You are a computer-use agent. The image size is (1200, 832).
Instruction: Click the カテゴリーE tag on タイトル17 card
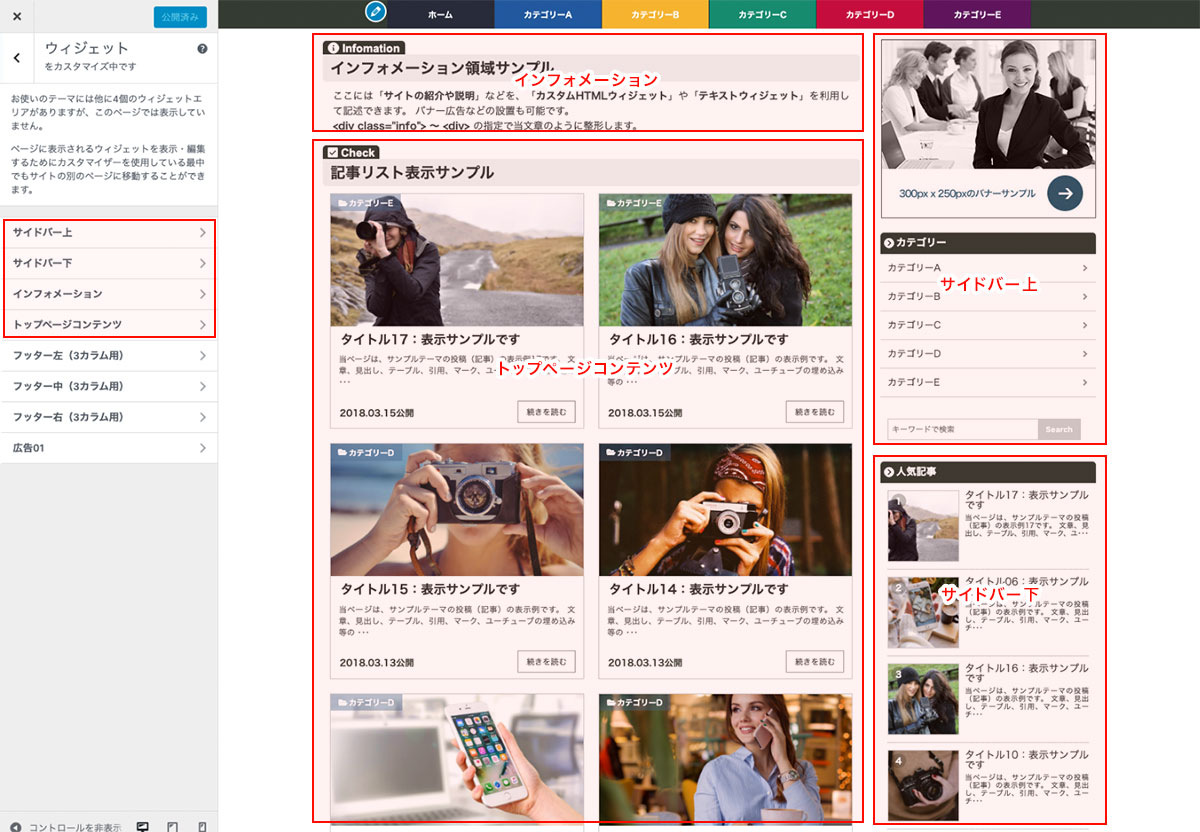(x=366, y=203)
